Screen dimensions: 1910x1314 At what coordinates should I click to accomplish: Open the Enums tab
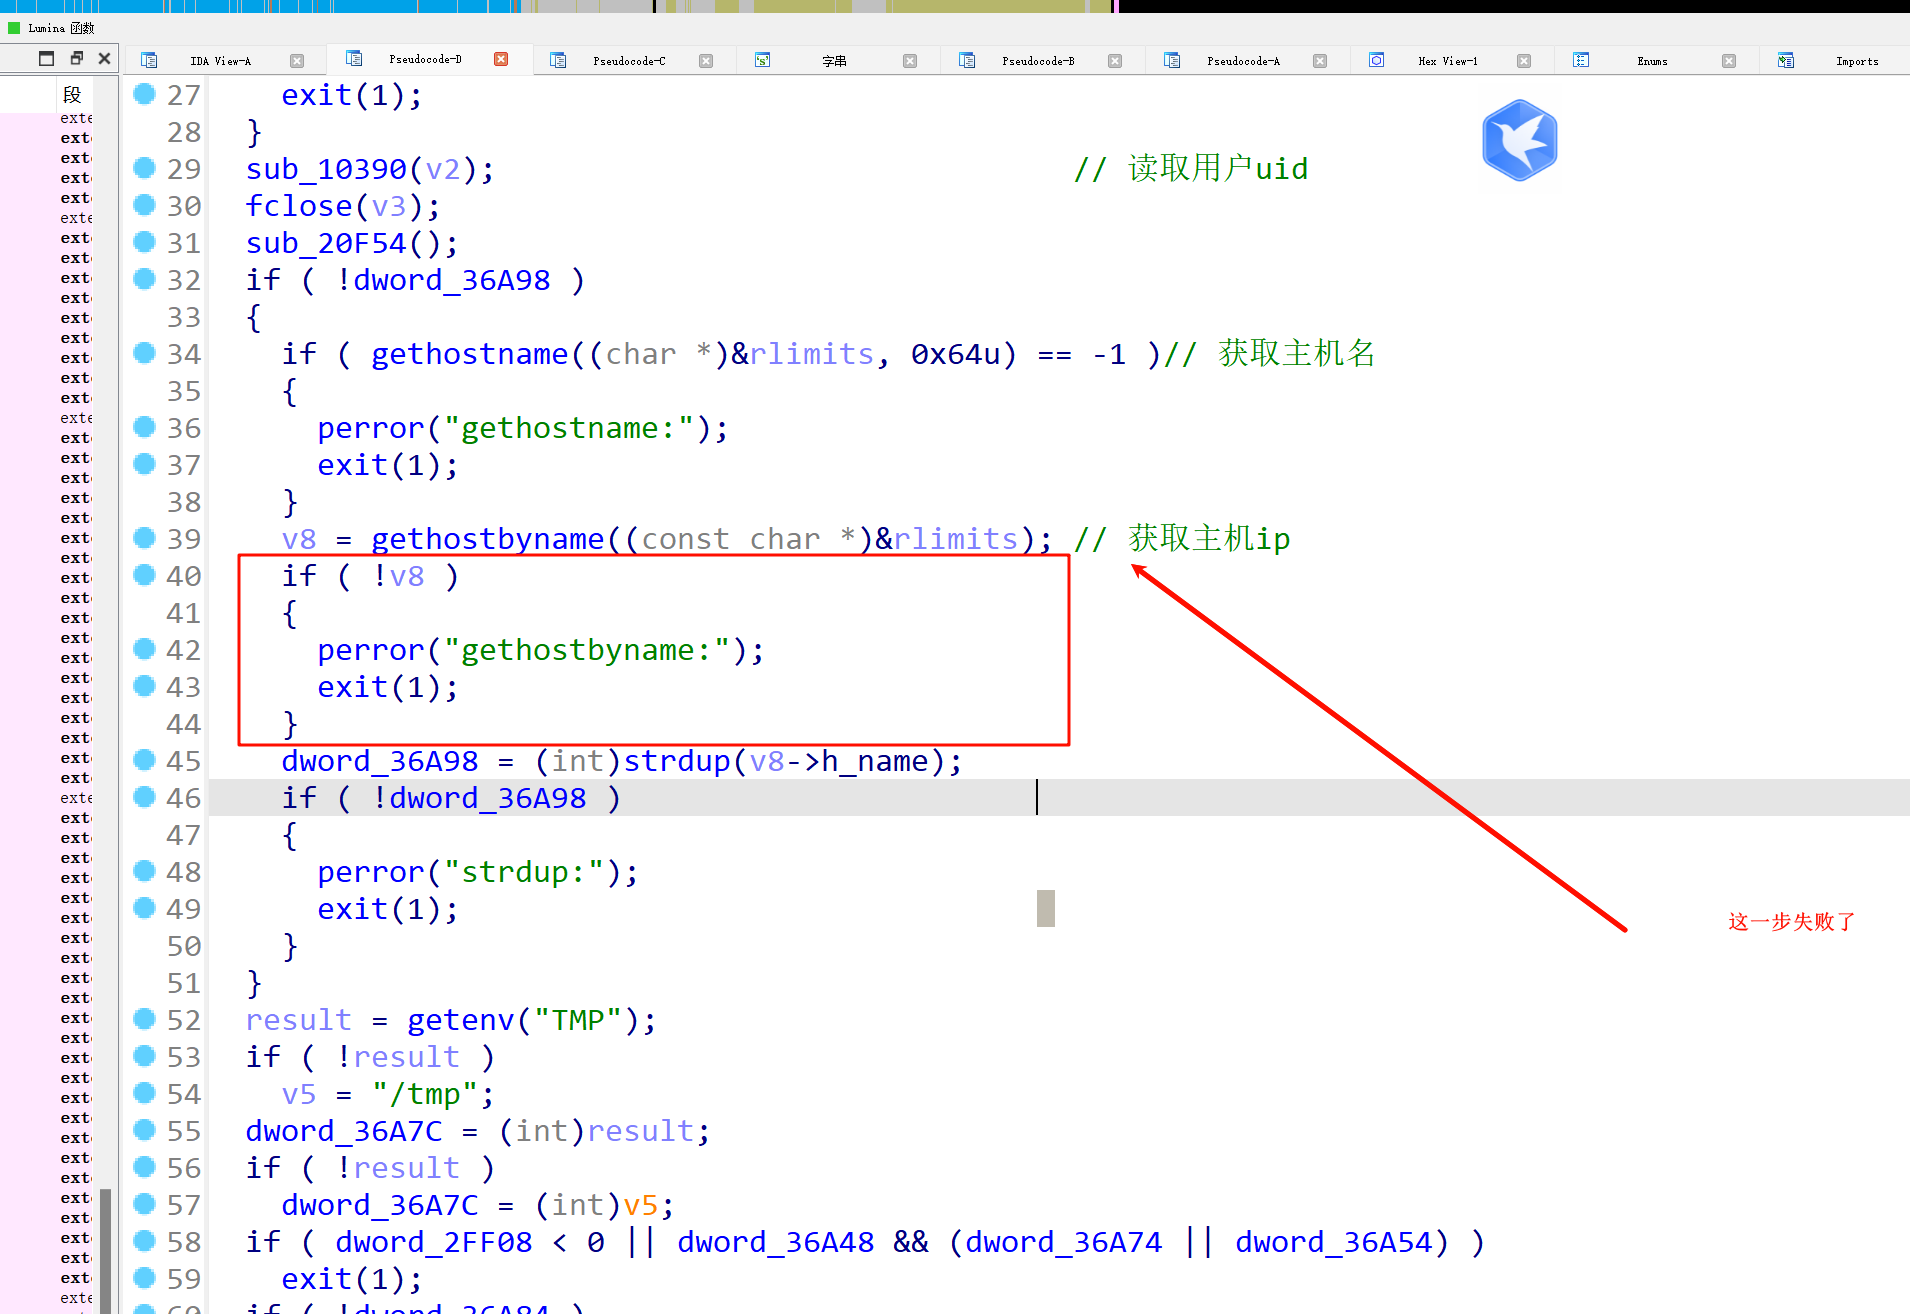pos(1652,61)
